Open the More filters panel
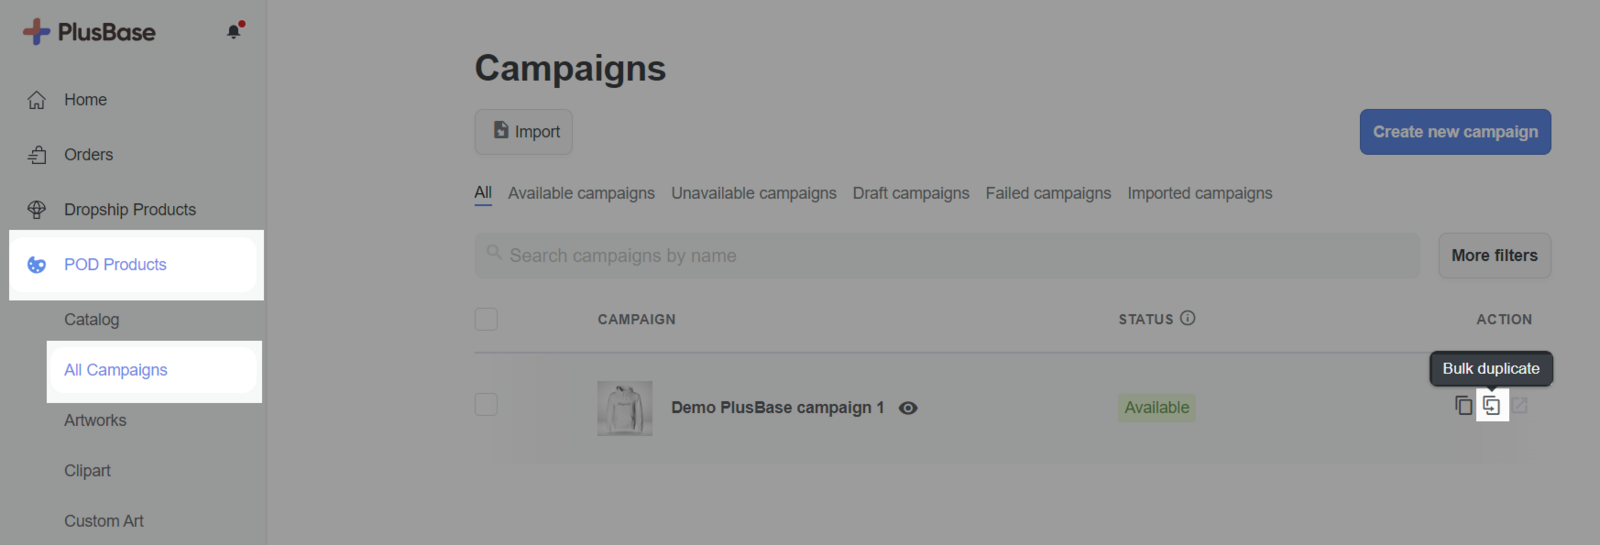The image size is (1600, 545). (1494, 256)
